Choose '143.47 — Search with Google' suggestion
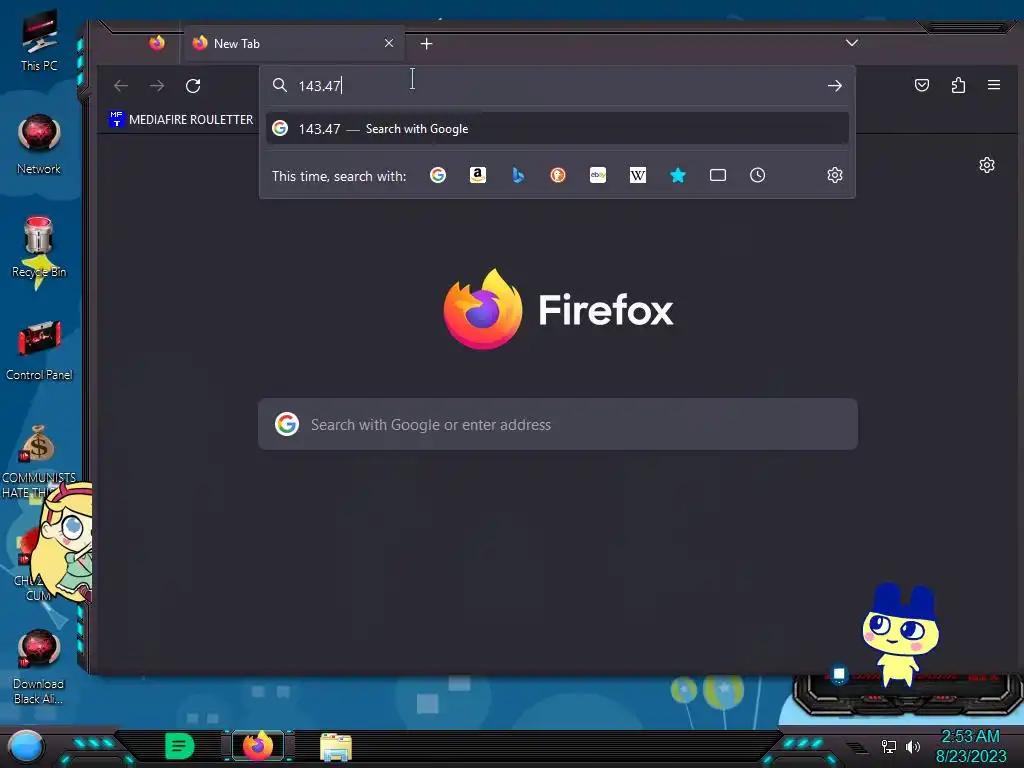The image size is (1024, 768). (x=557, y=129)
